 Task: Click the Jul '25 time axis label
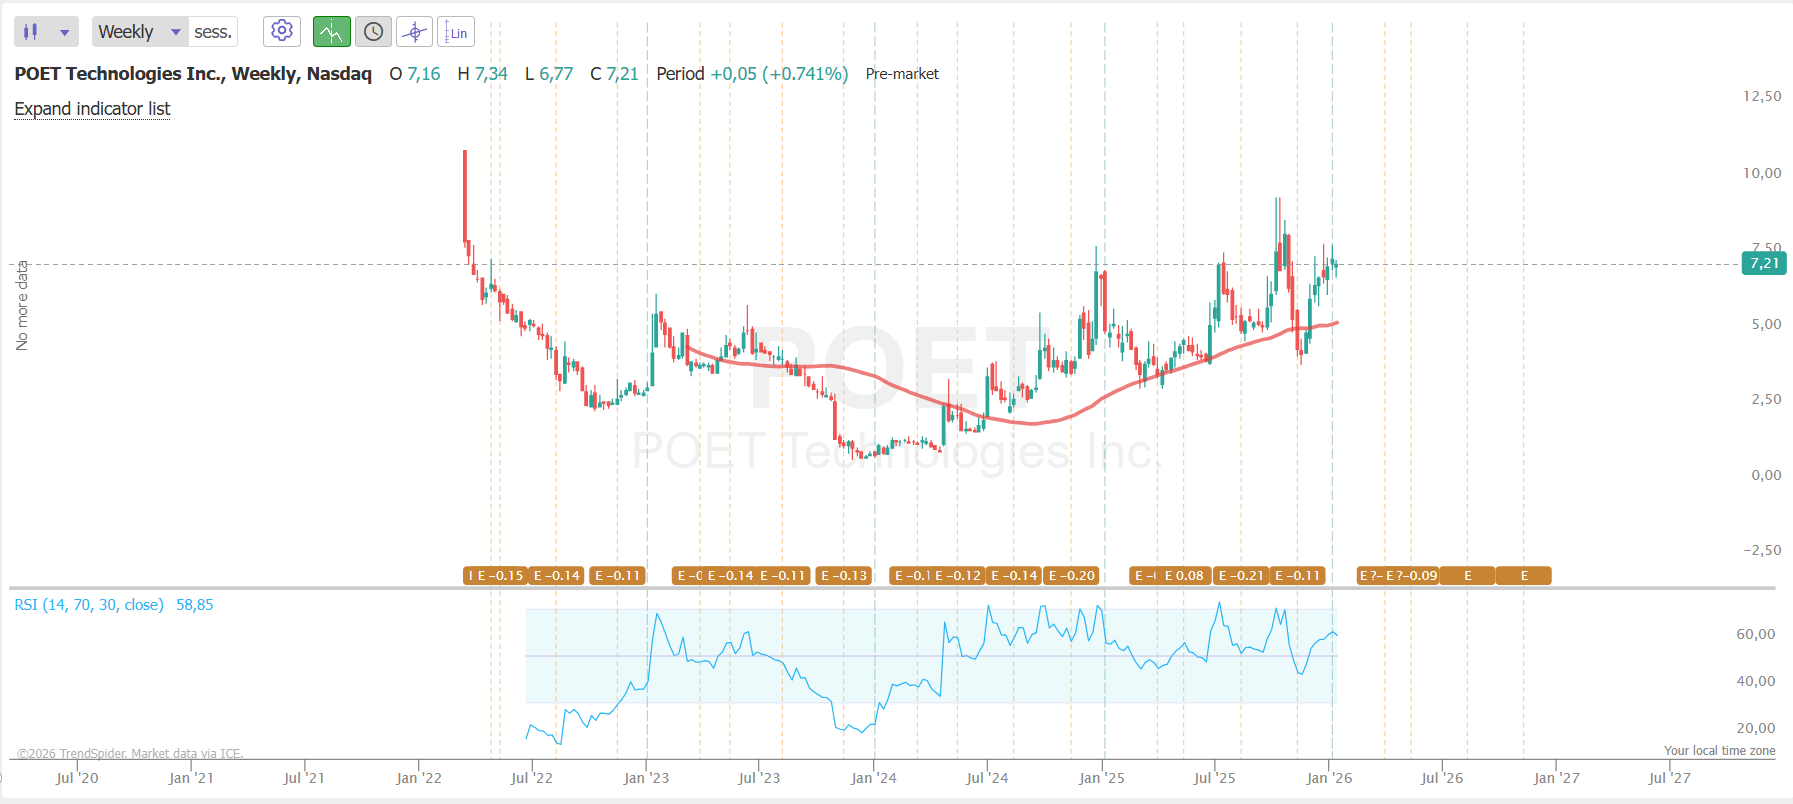[1215, 778]
